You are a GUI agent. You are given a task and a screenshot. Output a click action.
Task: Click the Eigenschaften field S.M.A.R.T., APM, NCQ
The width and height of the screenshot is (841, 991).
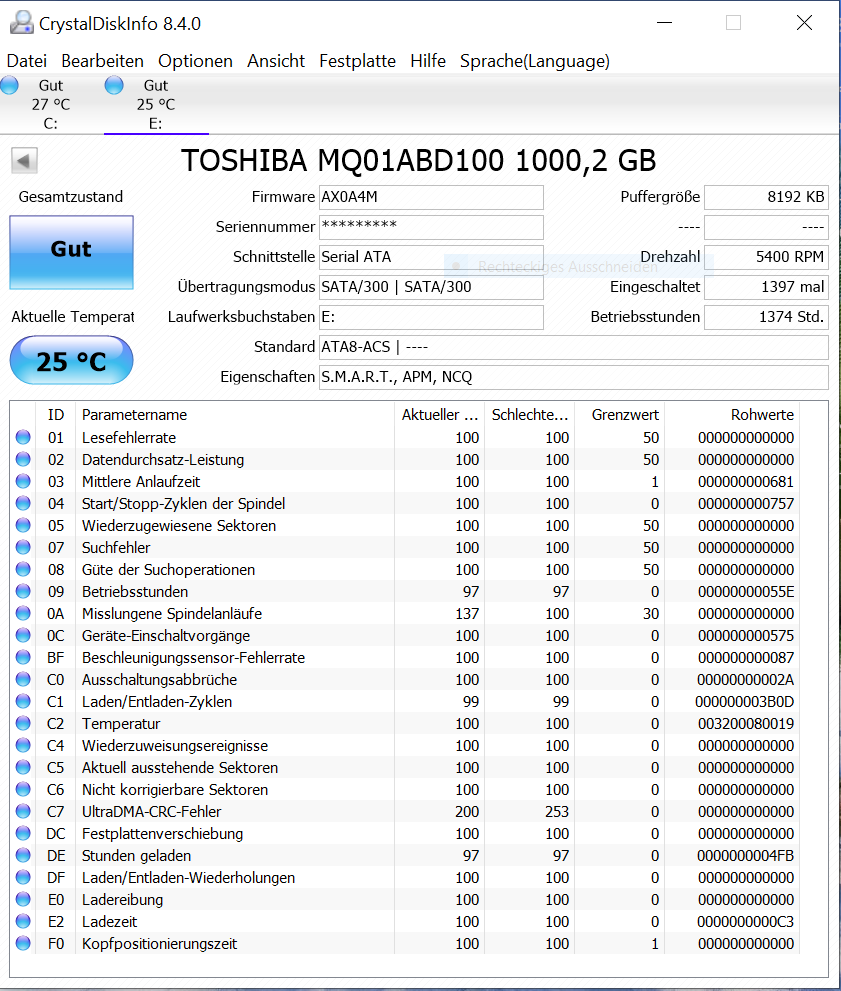click(x=574, y=377)
